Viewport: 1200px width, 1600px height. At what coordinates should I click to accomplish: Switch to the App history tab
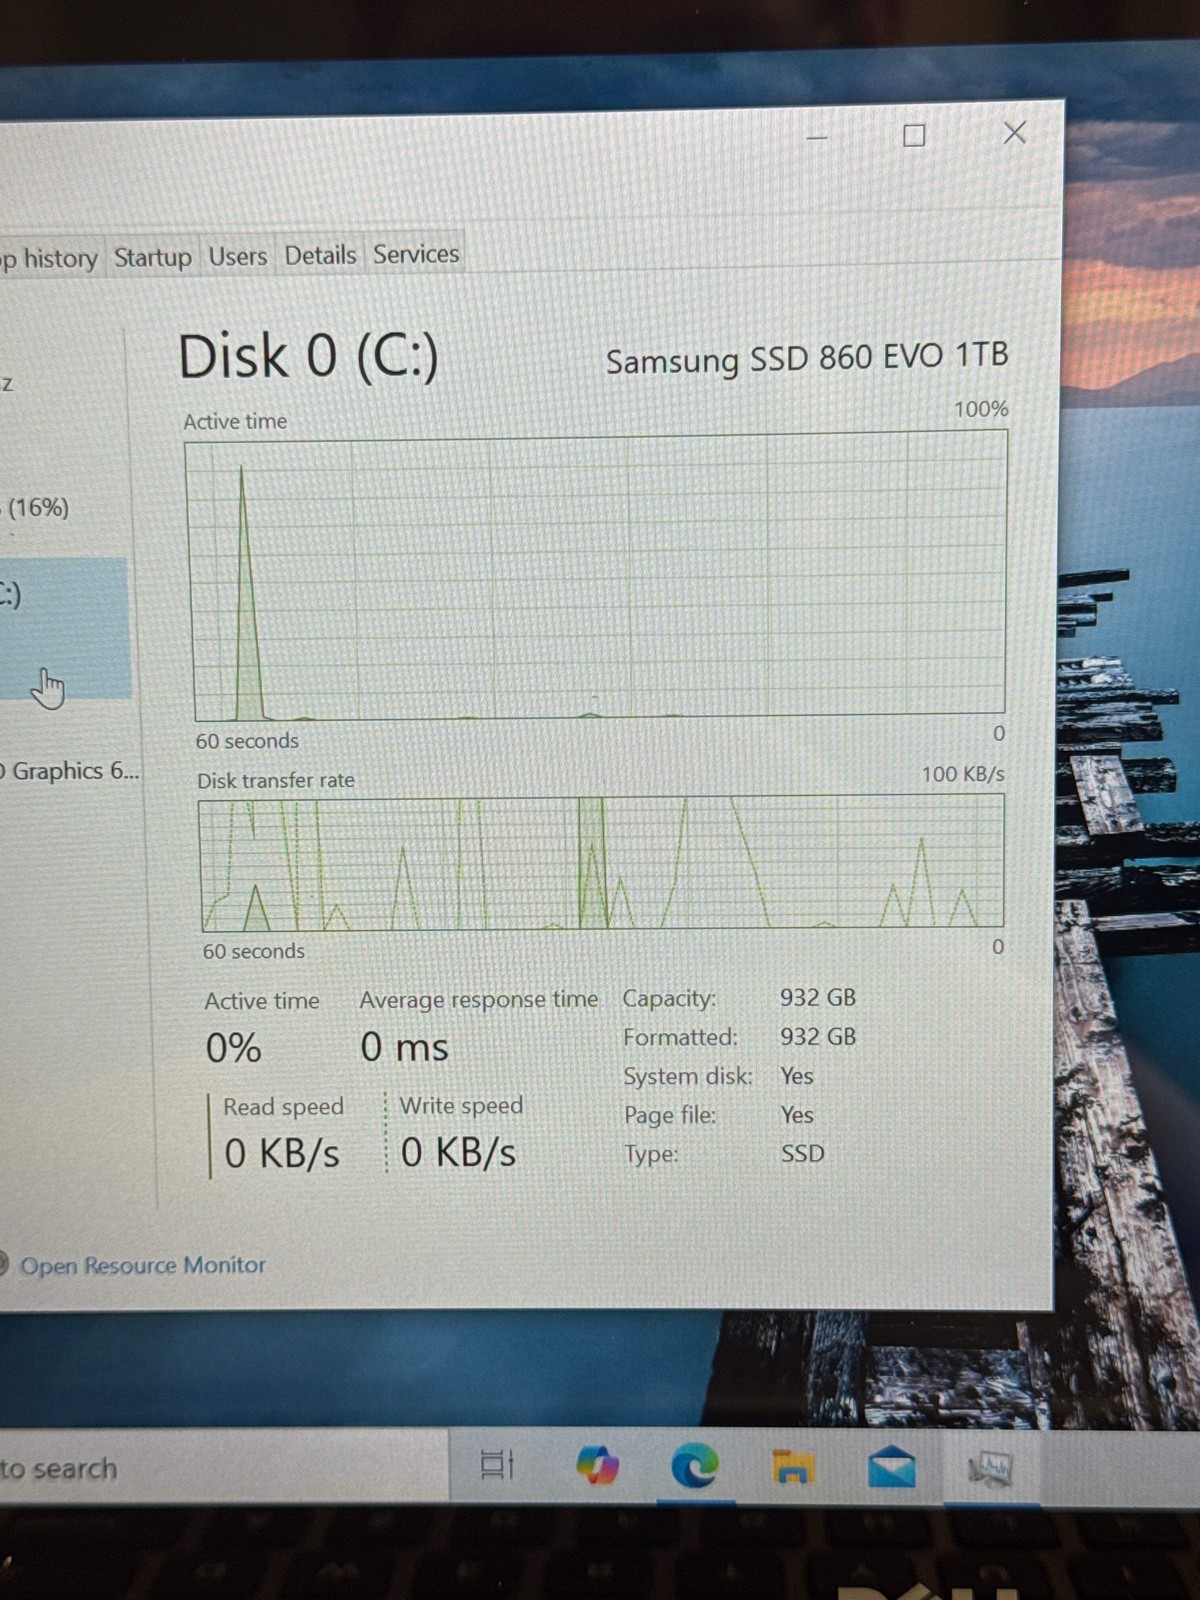coord(49,259)
